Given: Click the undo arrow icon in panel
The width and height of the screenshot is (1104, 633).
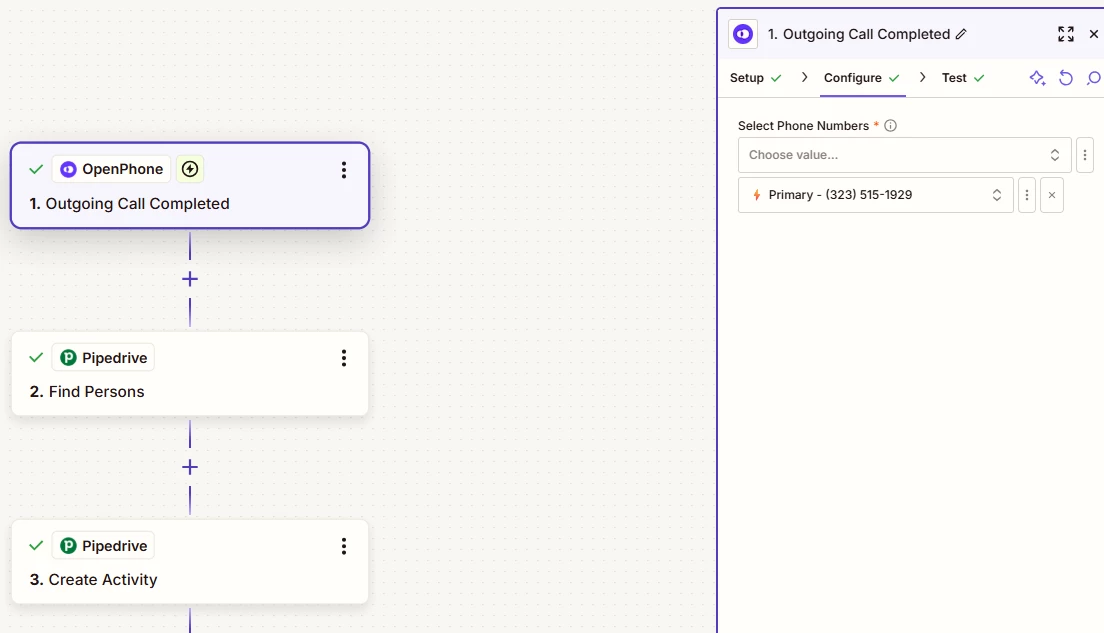Looking at the screenshot, I should pos(1066,77).
